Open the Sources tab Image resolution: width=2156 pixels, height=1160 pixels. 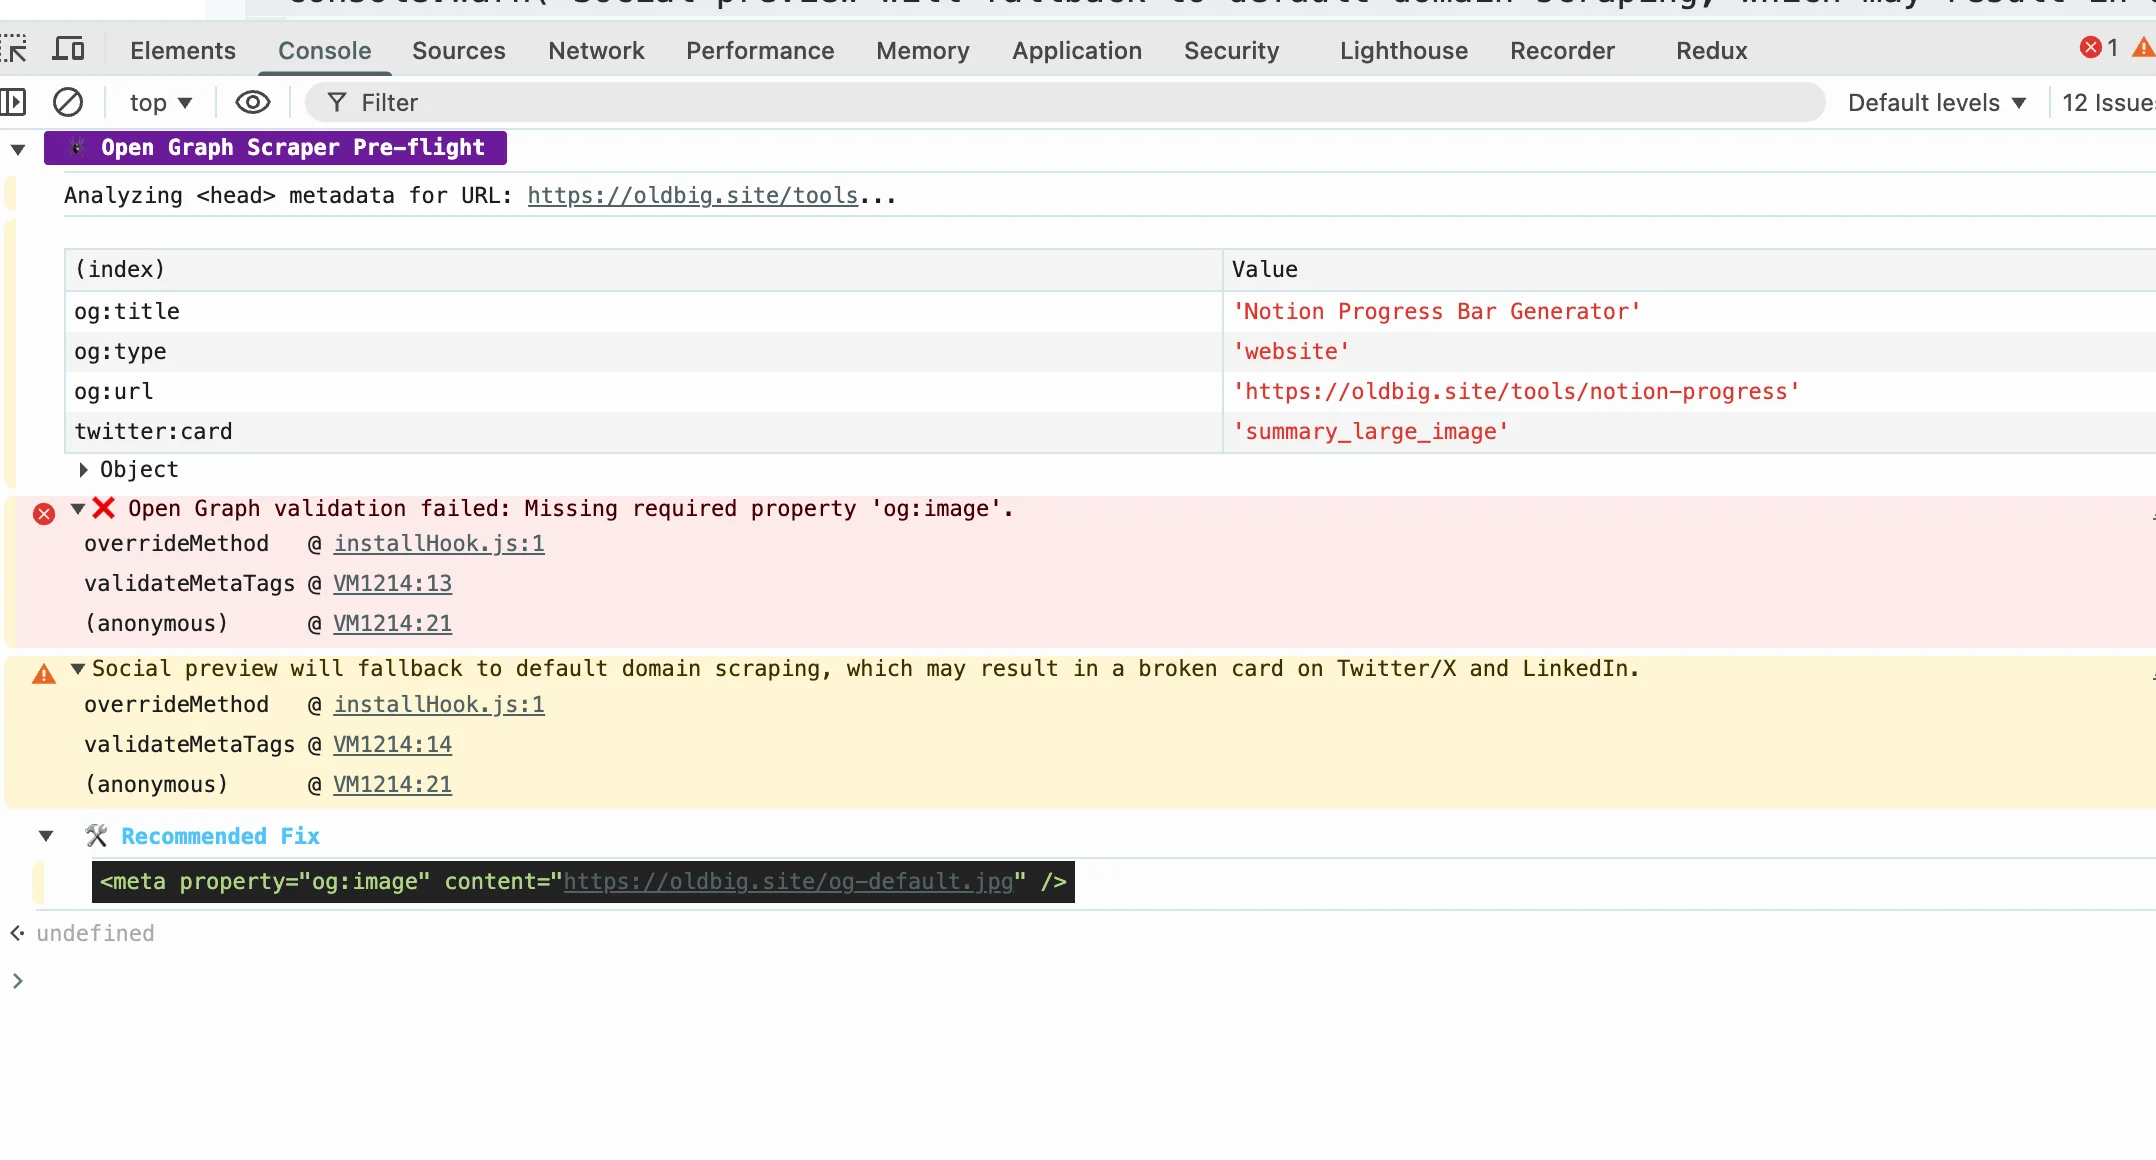(458, 50)
